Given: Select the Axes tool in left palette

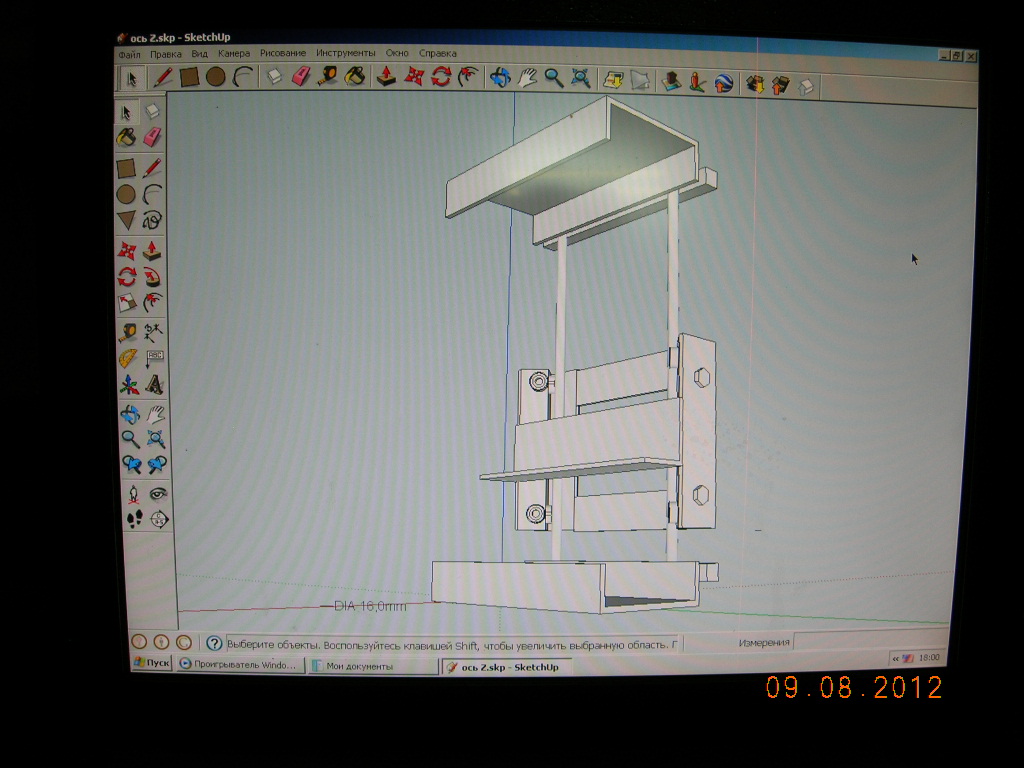Looking at the screenshot, I should point(129,385).
